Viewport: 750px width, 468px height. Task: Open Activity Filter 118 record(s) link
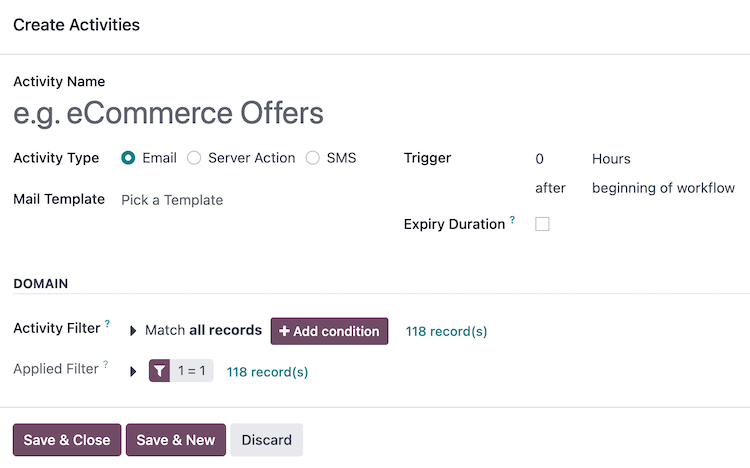tap(446, 331)
